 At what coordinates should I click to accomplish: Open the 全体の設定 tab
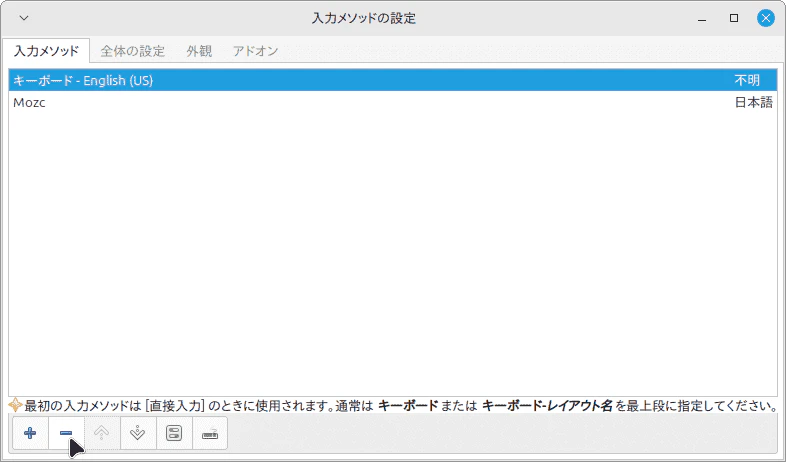tap(133, 51)
